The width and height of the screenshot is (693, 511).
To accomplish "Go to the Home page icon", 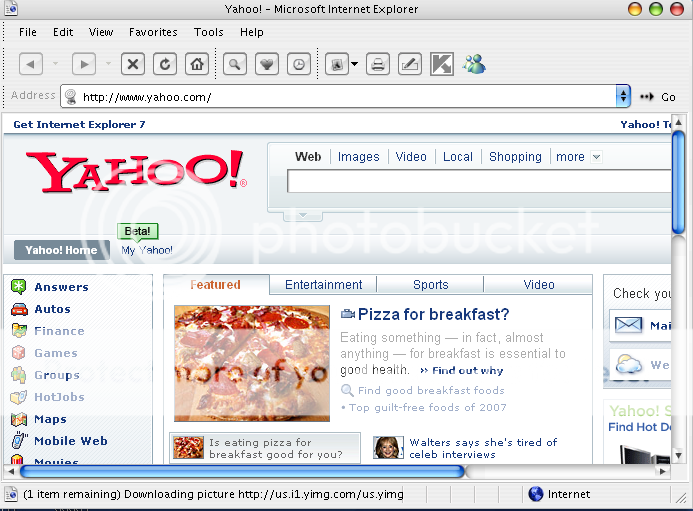I will [x=197, y=64].
